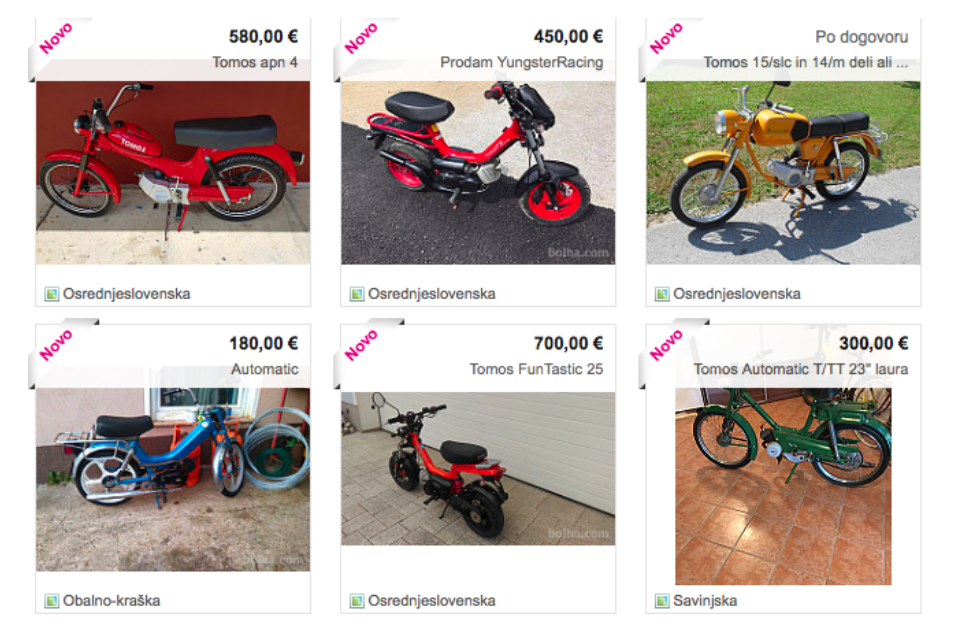Click the Novo ribbon on the Automatic listing
The height and width of the screenshot is (636, 955).
click(x=55, y=345)
